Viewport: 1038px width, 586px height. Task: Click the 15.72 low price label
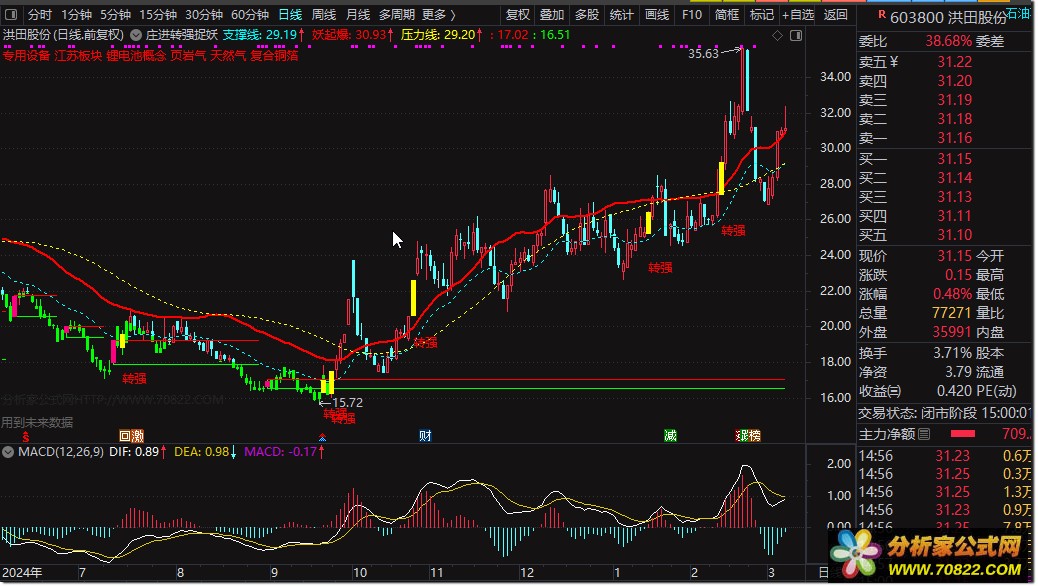point(348,403)
